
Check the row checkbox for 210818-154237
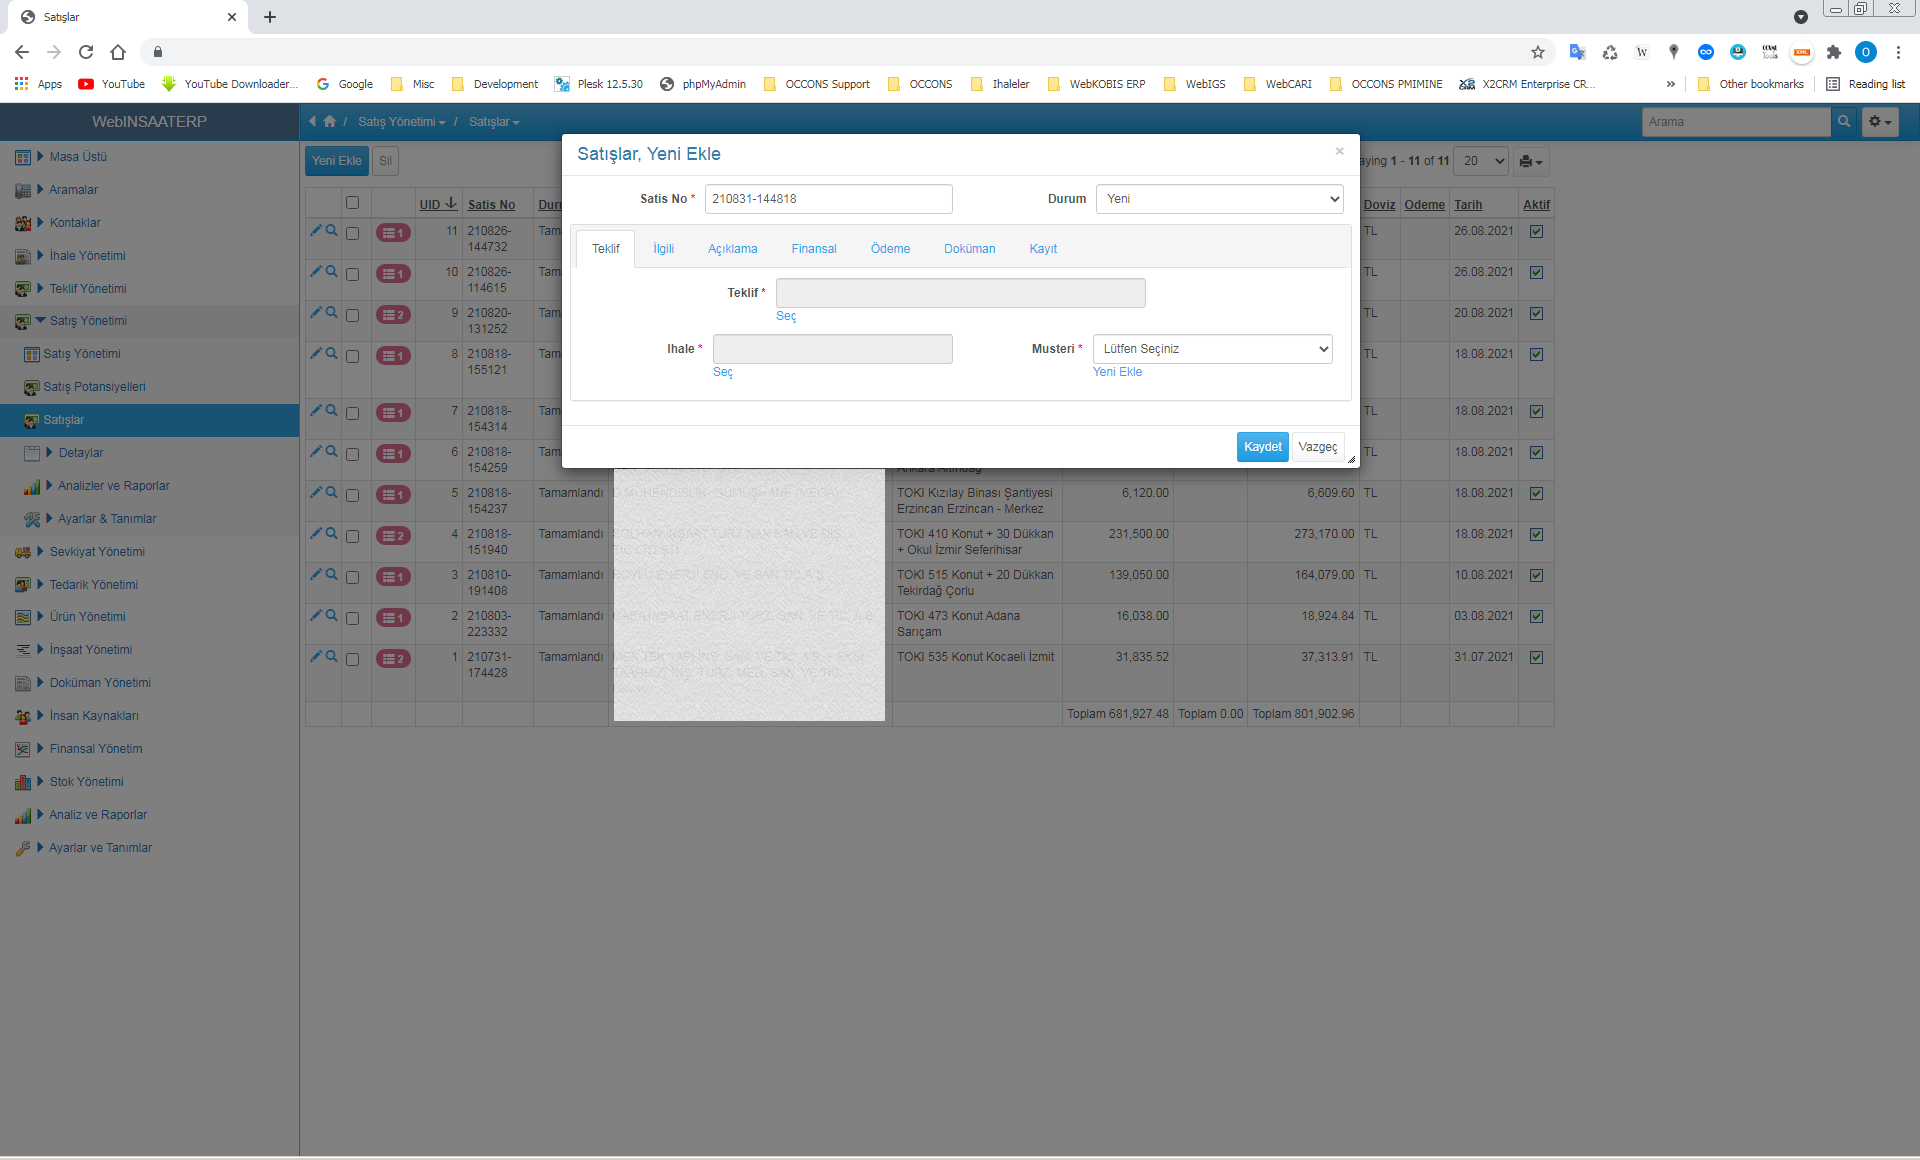(352, 495)
